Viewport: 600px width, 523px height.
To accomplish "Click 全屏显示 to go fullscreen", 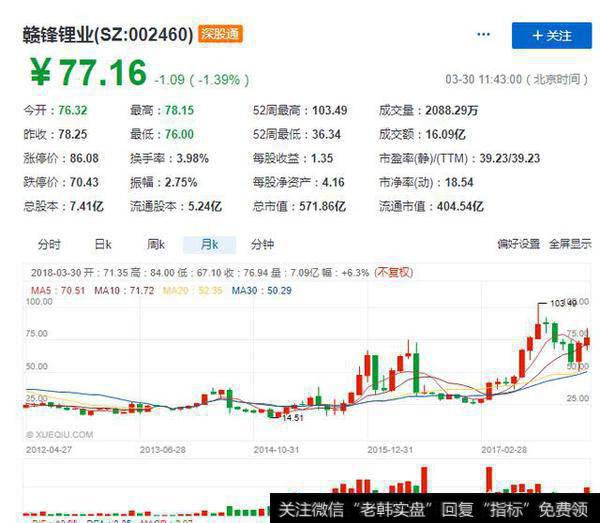I will [x=570, y=244].
